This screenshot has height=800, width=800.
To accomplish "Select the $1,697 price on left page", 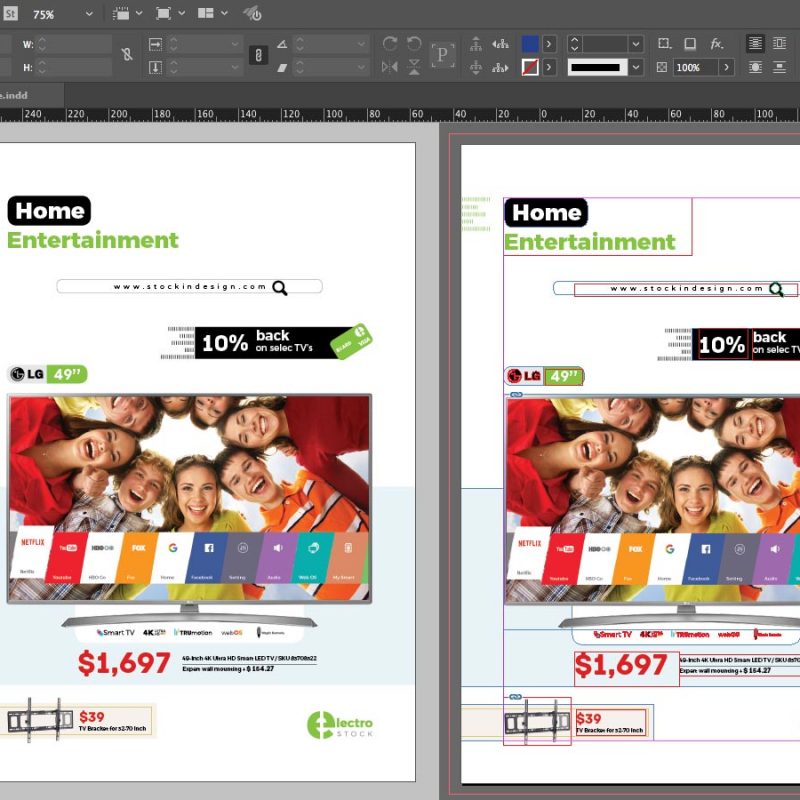I will coord(124,663).
